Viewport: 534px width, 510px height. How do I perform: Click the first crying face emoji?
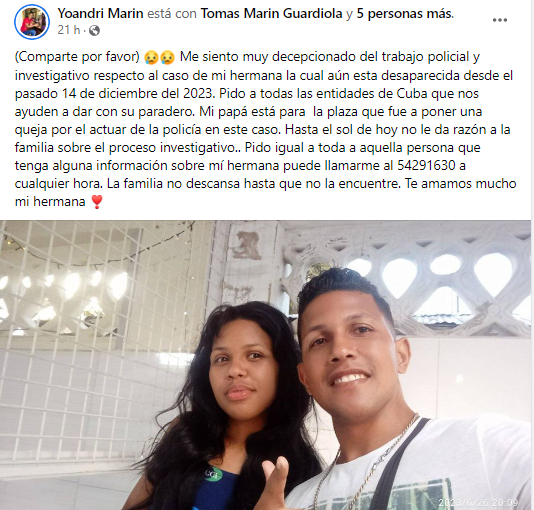(151, 57)
